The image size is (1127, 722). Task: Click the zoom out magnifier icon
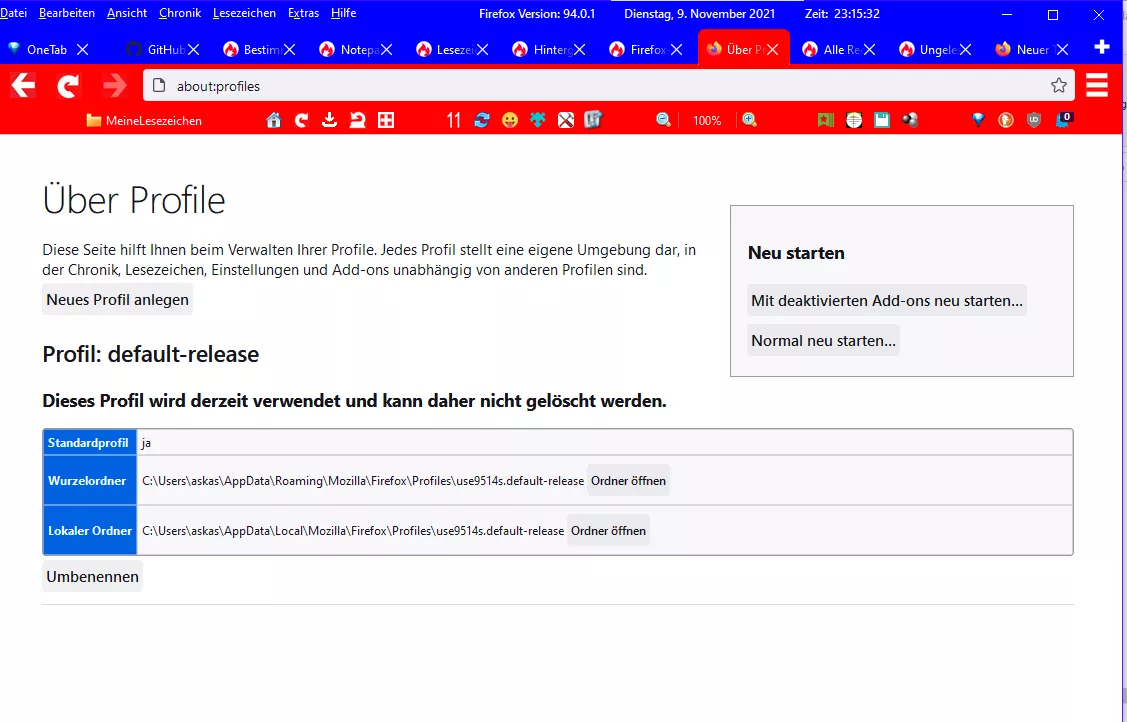(x=663, y=120)
